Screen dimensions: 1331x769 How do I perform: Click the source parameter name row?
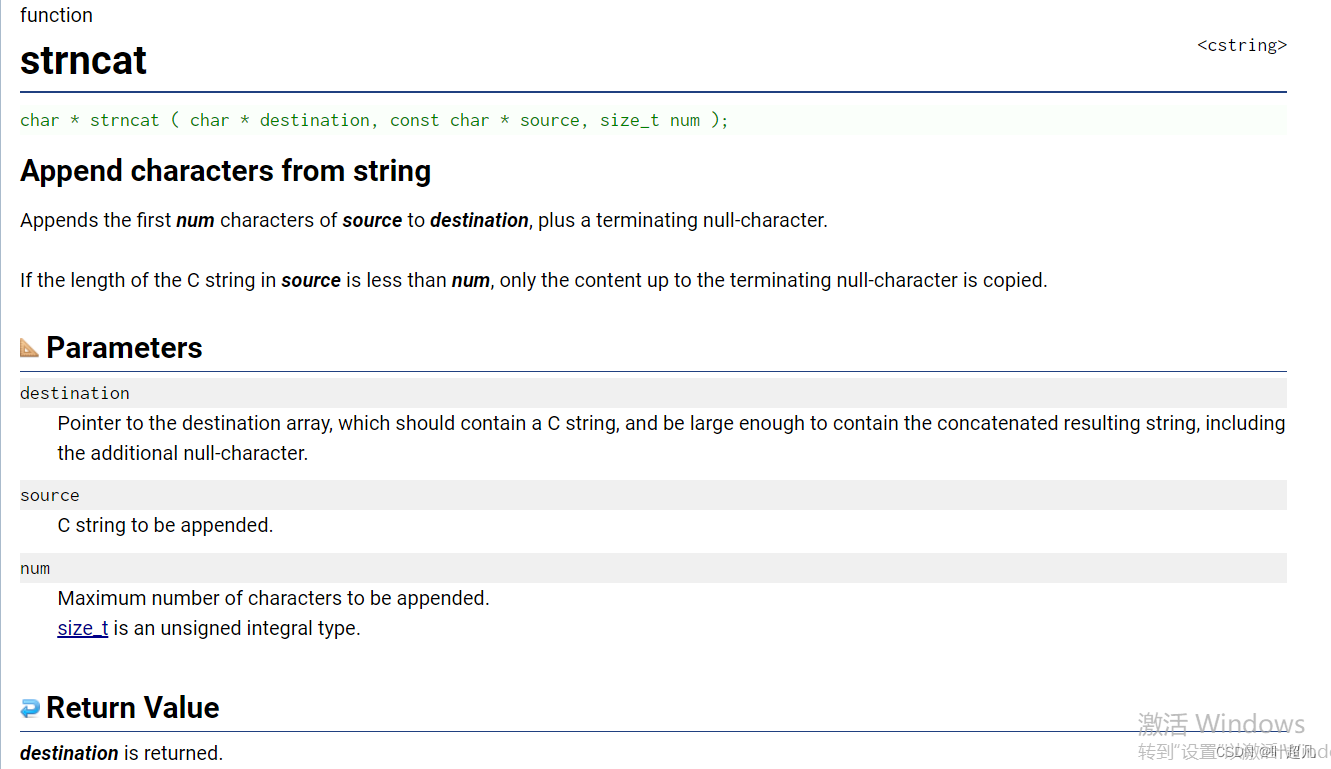653,495
